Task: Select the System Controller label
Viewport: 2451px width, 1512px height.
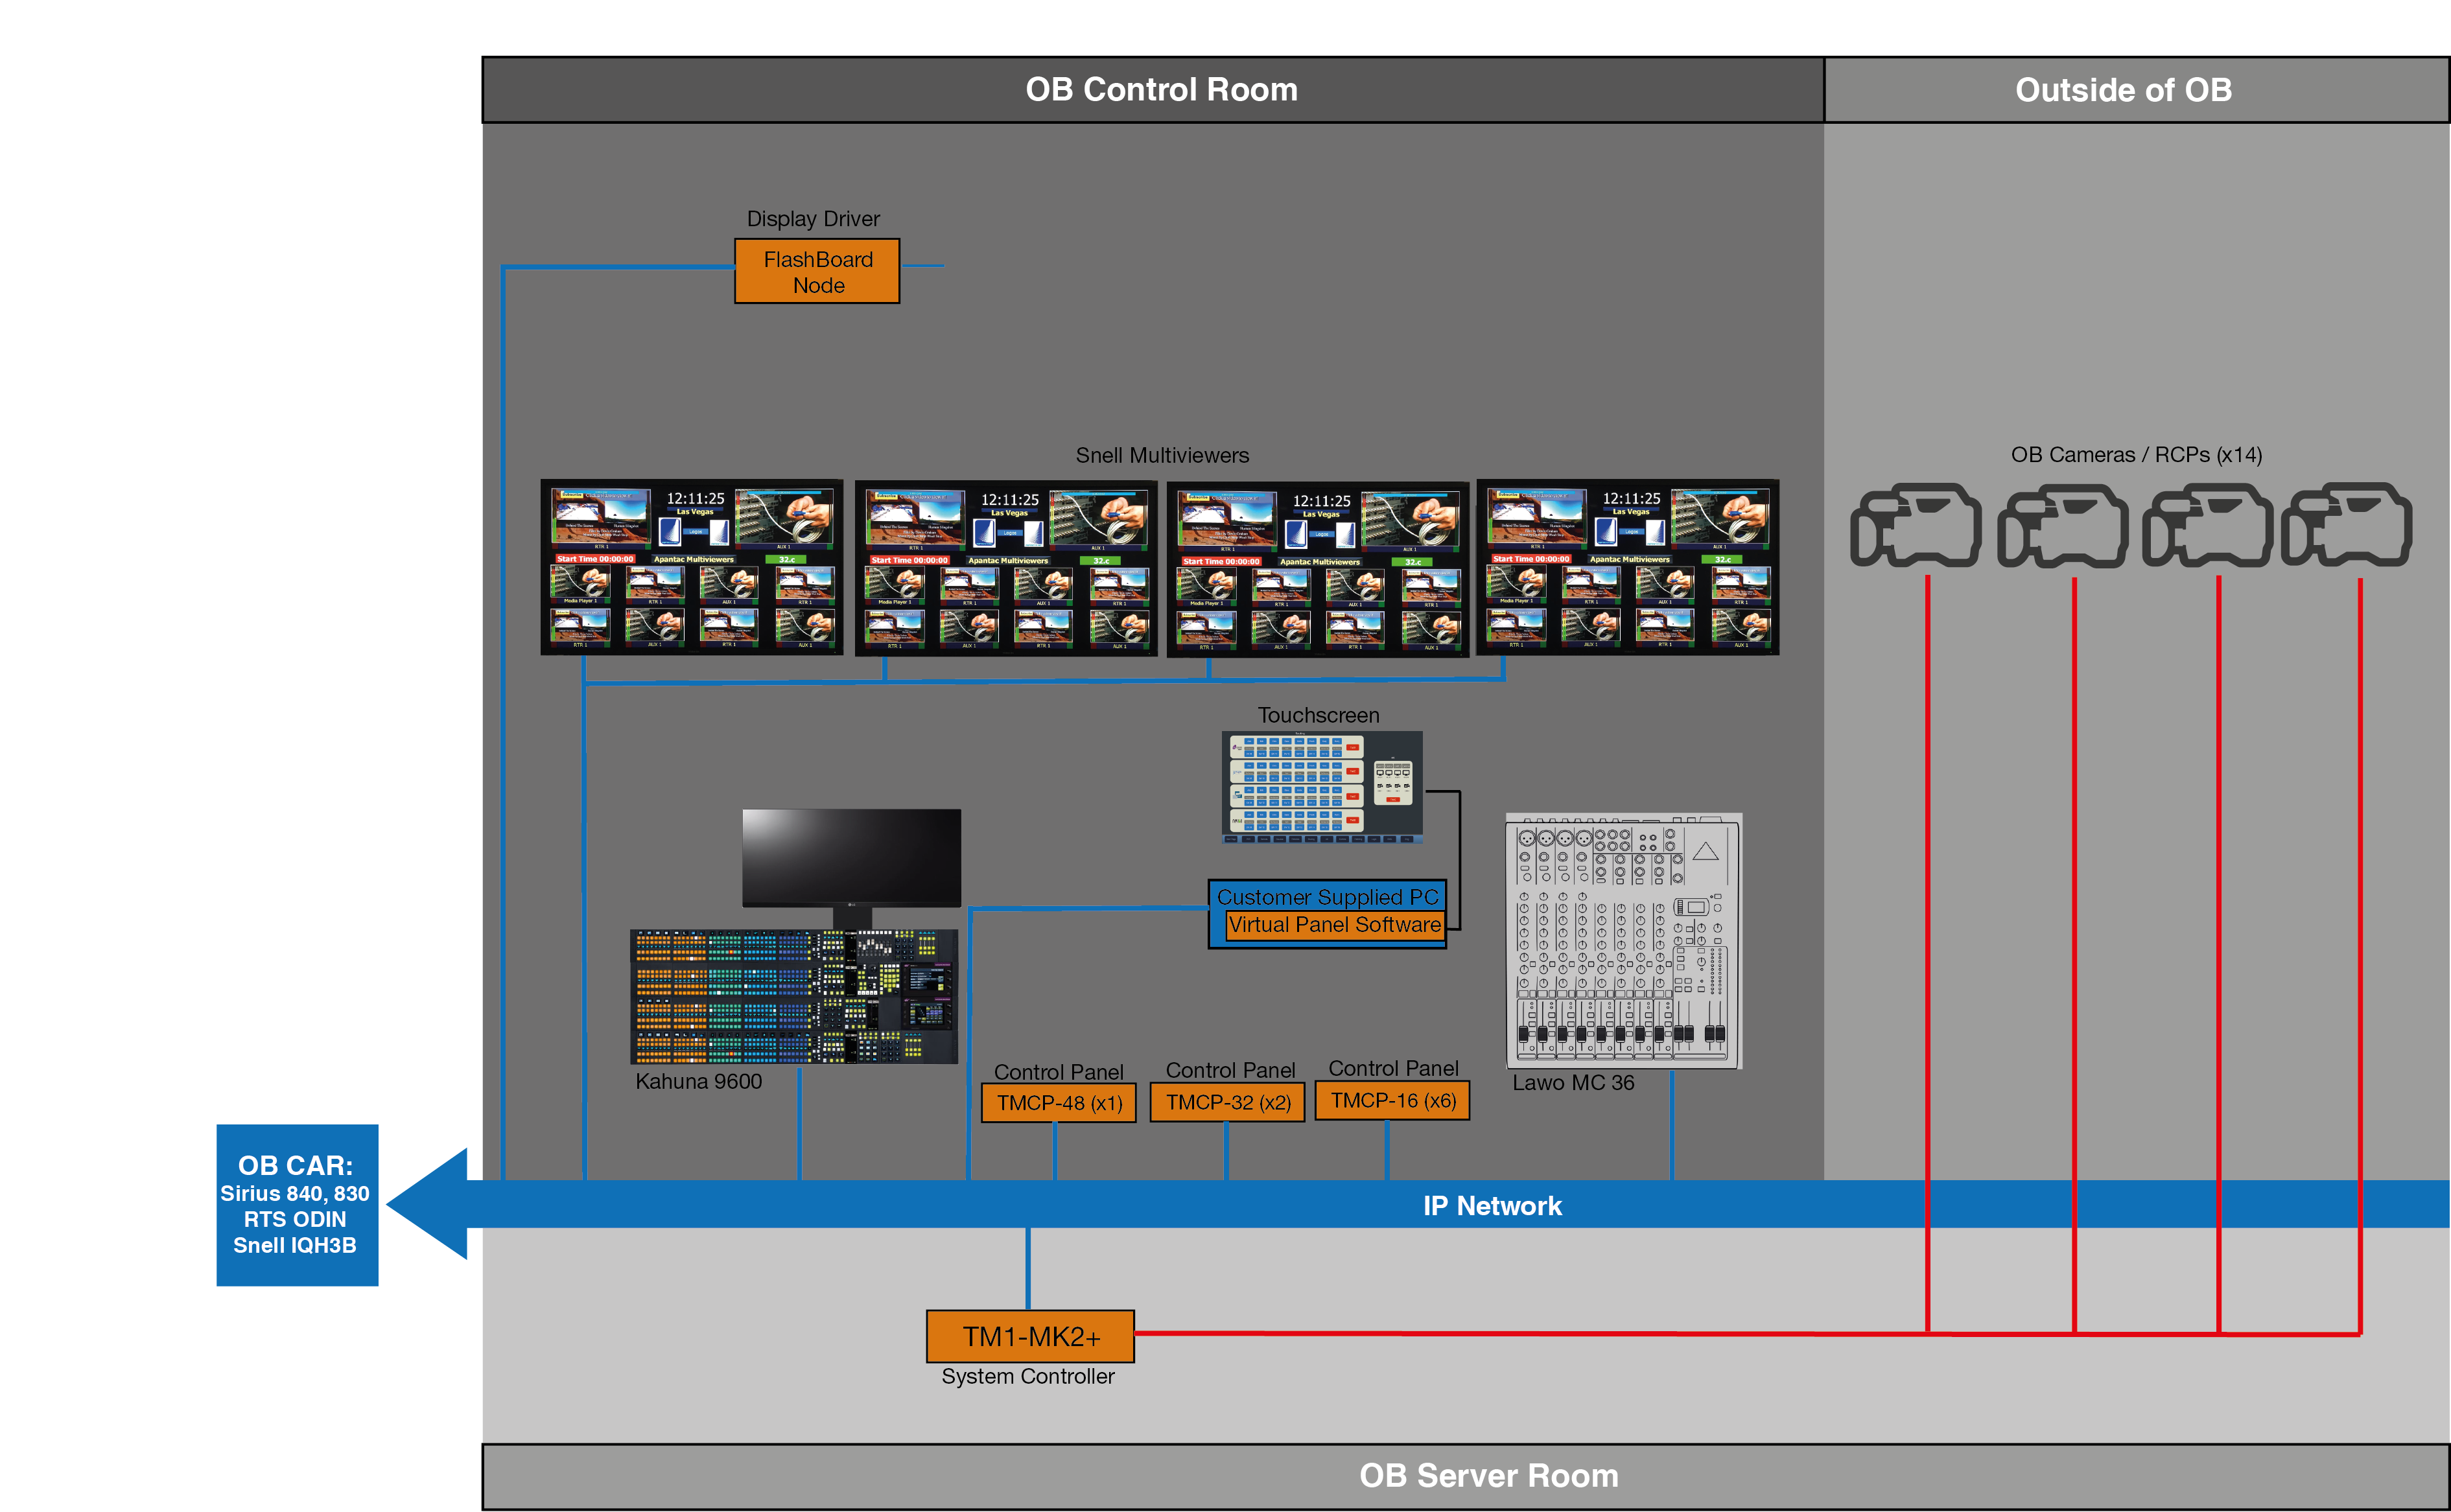Action: coord(1027,1377)
